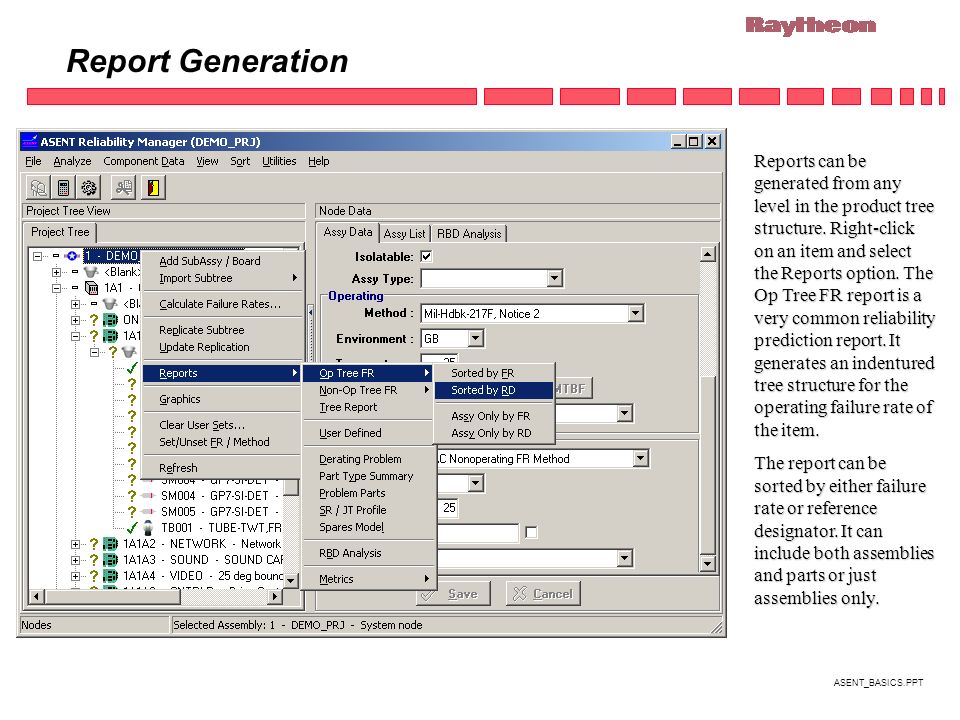Open the Utilities menu
The width and height of the screenshot is (960, 720).
pos(279,161)
